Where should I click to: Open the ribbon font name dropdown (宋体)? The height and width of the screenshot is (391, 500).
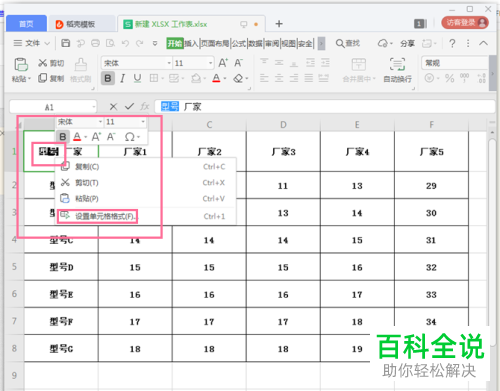tap(169, 63)
